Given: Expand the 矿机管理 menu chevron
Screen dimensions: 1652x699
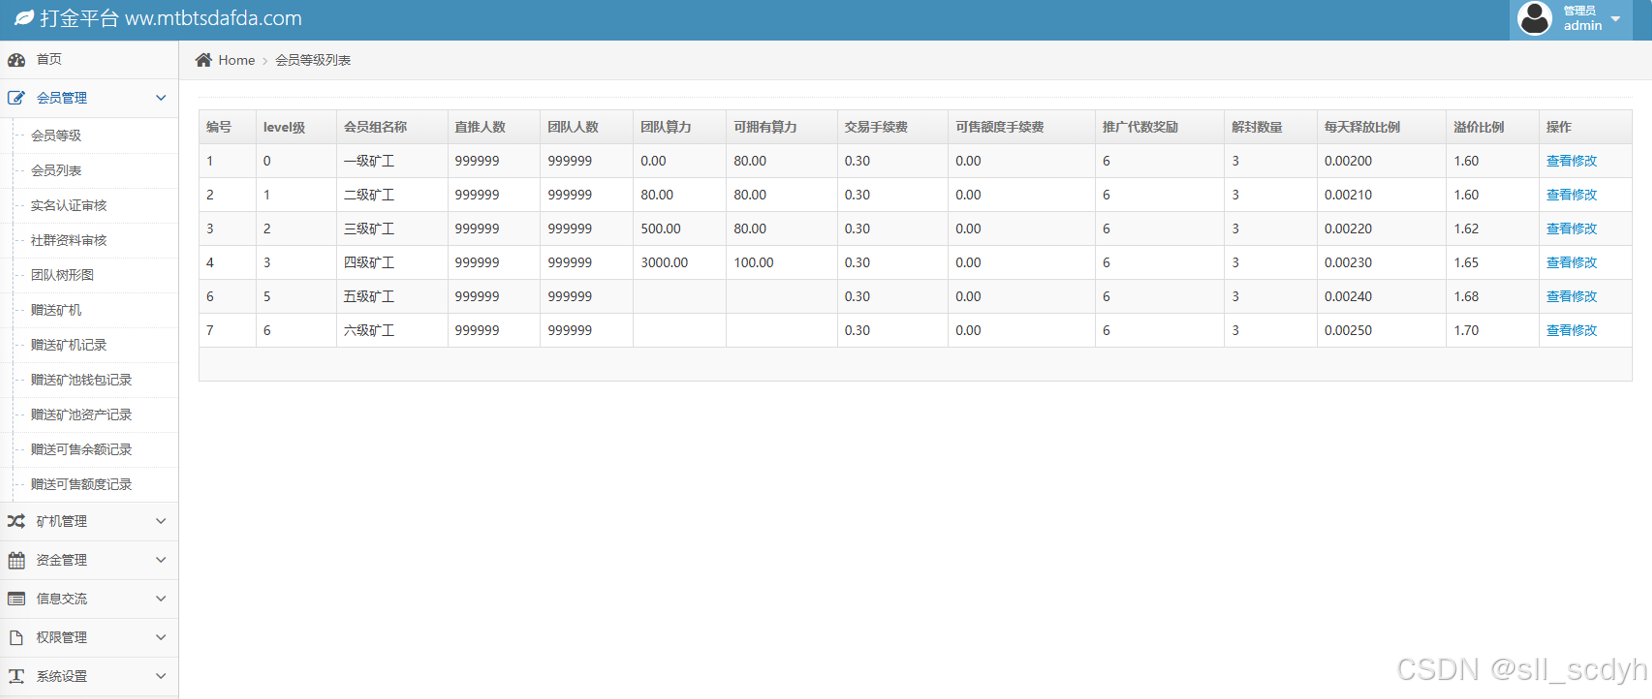Looking at the screenshot, I should pos(161,521).
